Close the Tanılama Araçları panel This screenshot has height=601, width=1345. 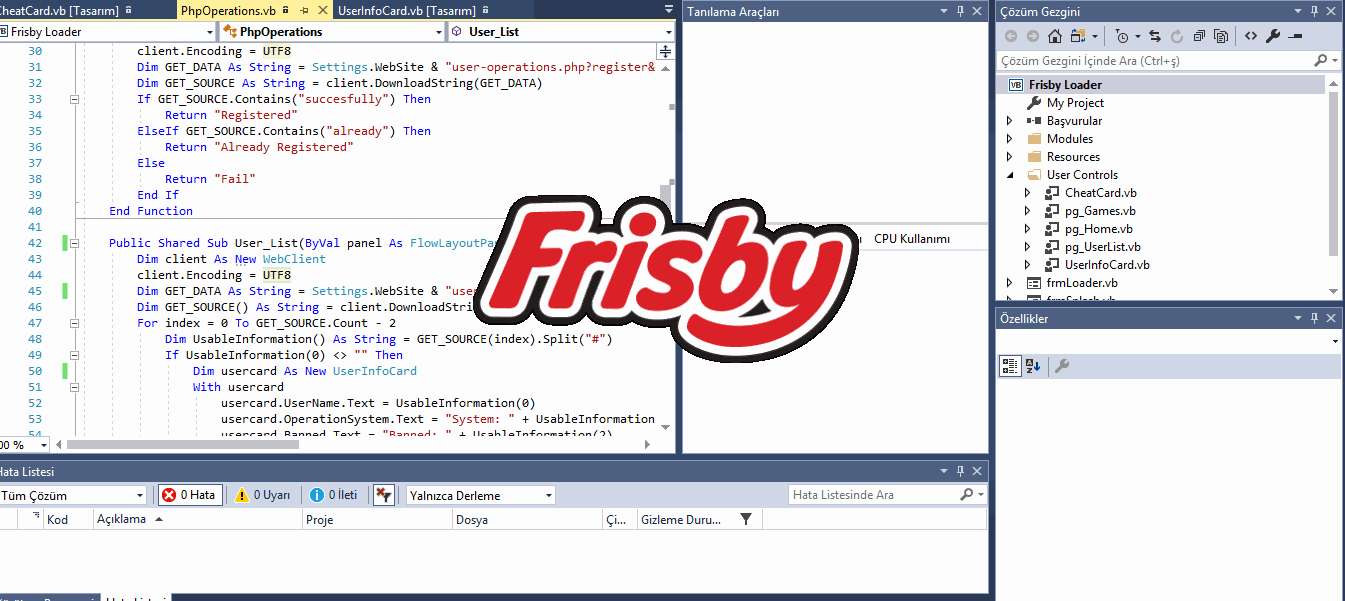pyautogui.click(x=977, y=11)
